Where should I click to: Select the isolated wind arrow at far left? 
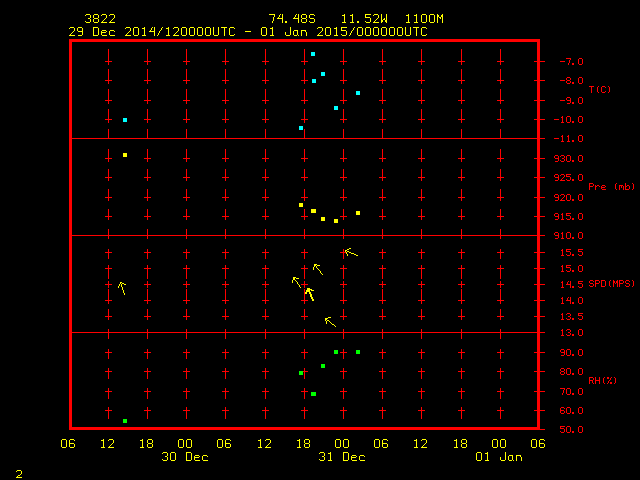(x=122, y=288)
